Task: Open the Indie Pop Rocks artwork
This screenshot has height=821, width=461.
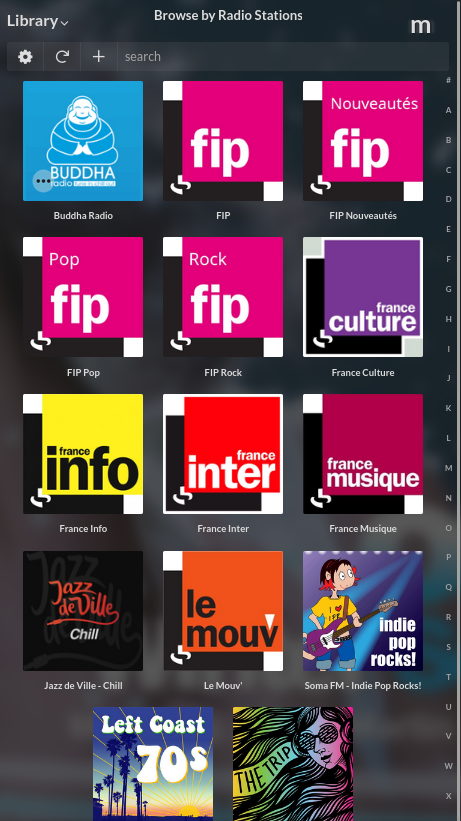Action: pos(363,611)
